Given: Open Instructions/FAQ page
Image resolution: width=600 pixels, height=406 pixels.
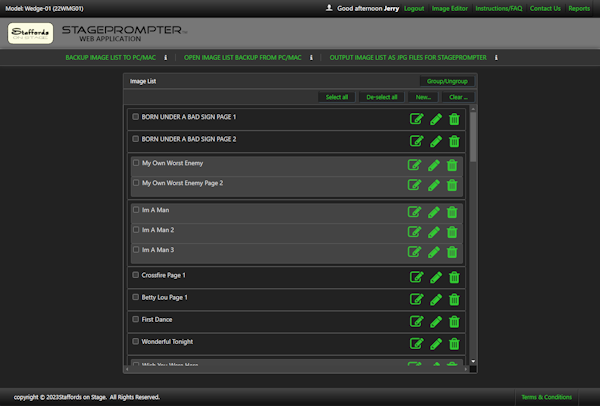Looking at the screenshot, I should [x=499, y=8].
